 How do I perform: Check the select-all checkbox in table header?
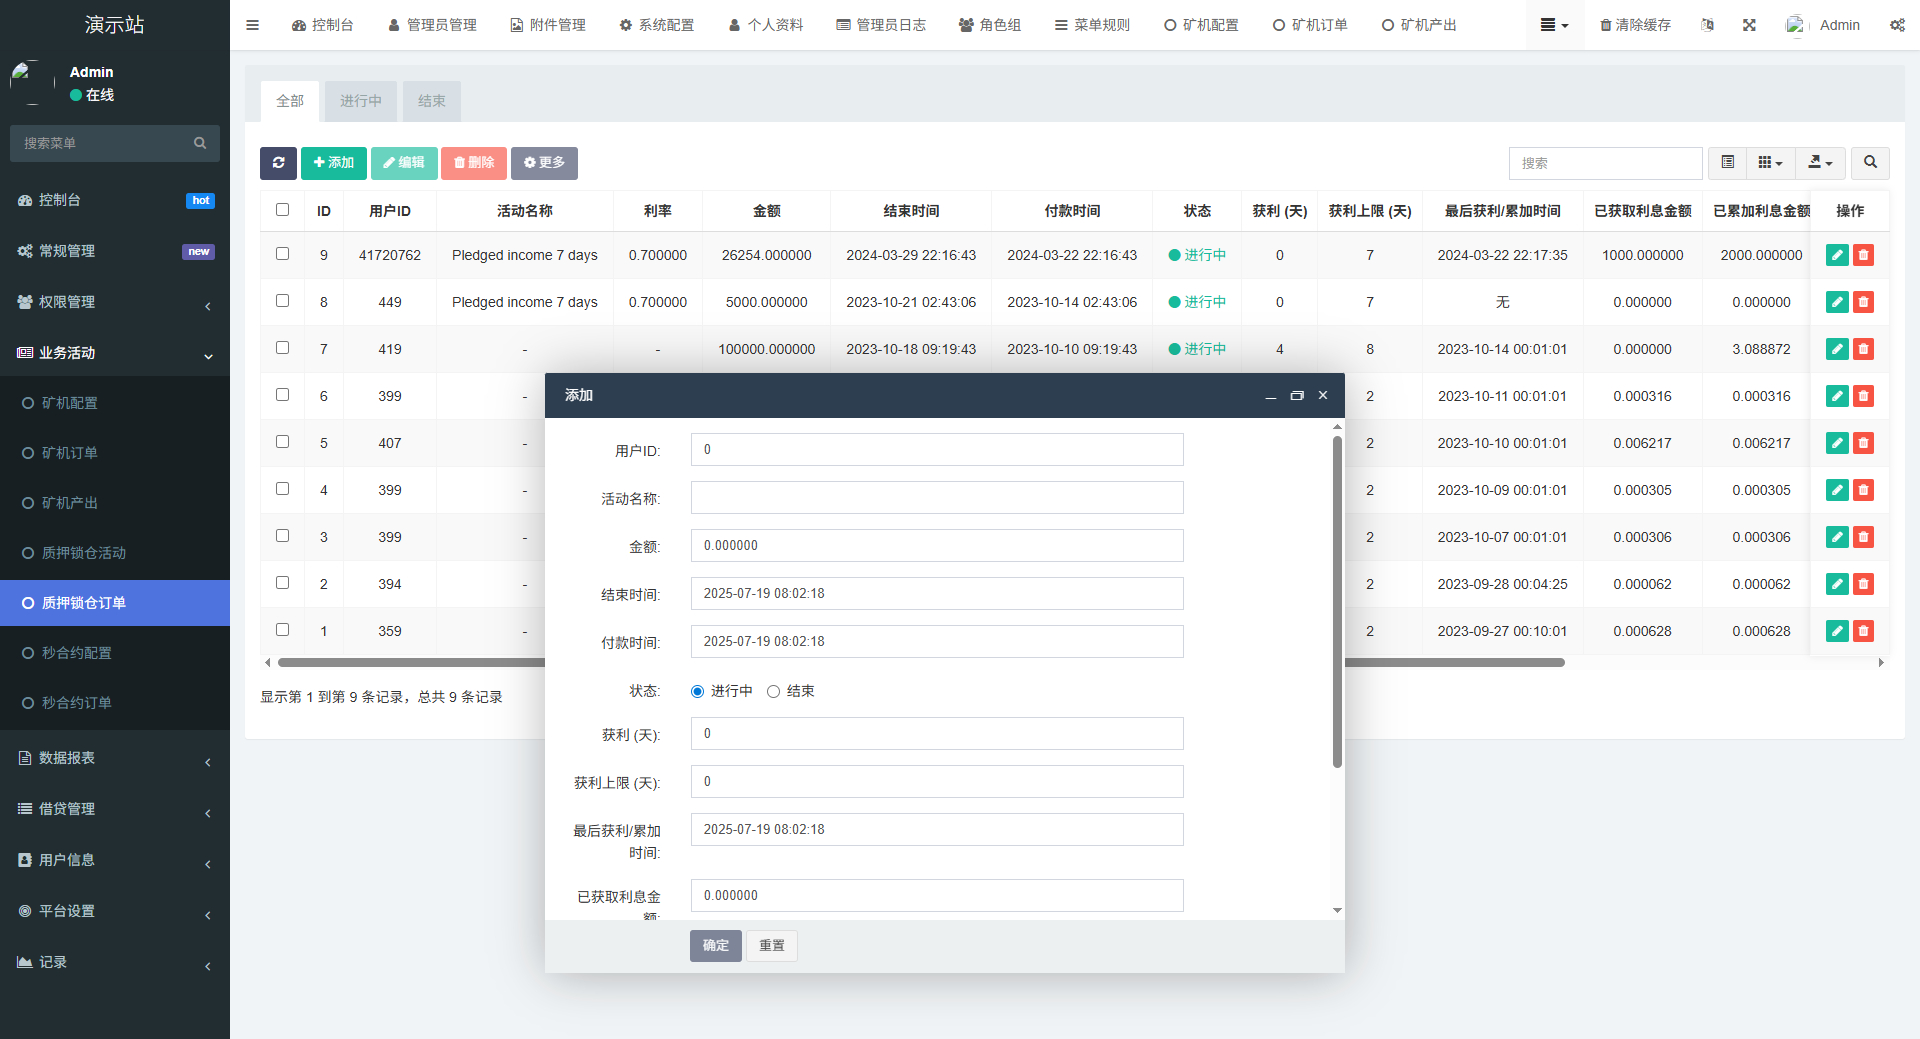pos(282,209)
